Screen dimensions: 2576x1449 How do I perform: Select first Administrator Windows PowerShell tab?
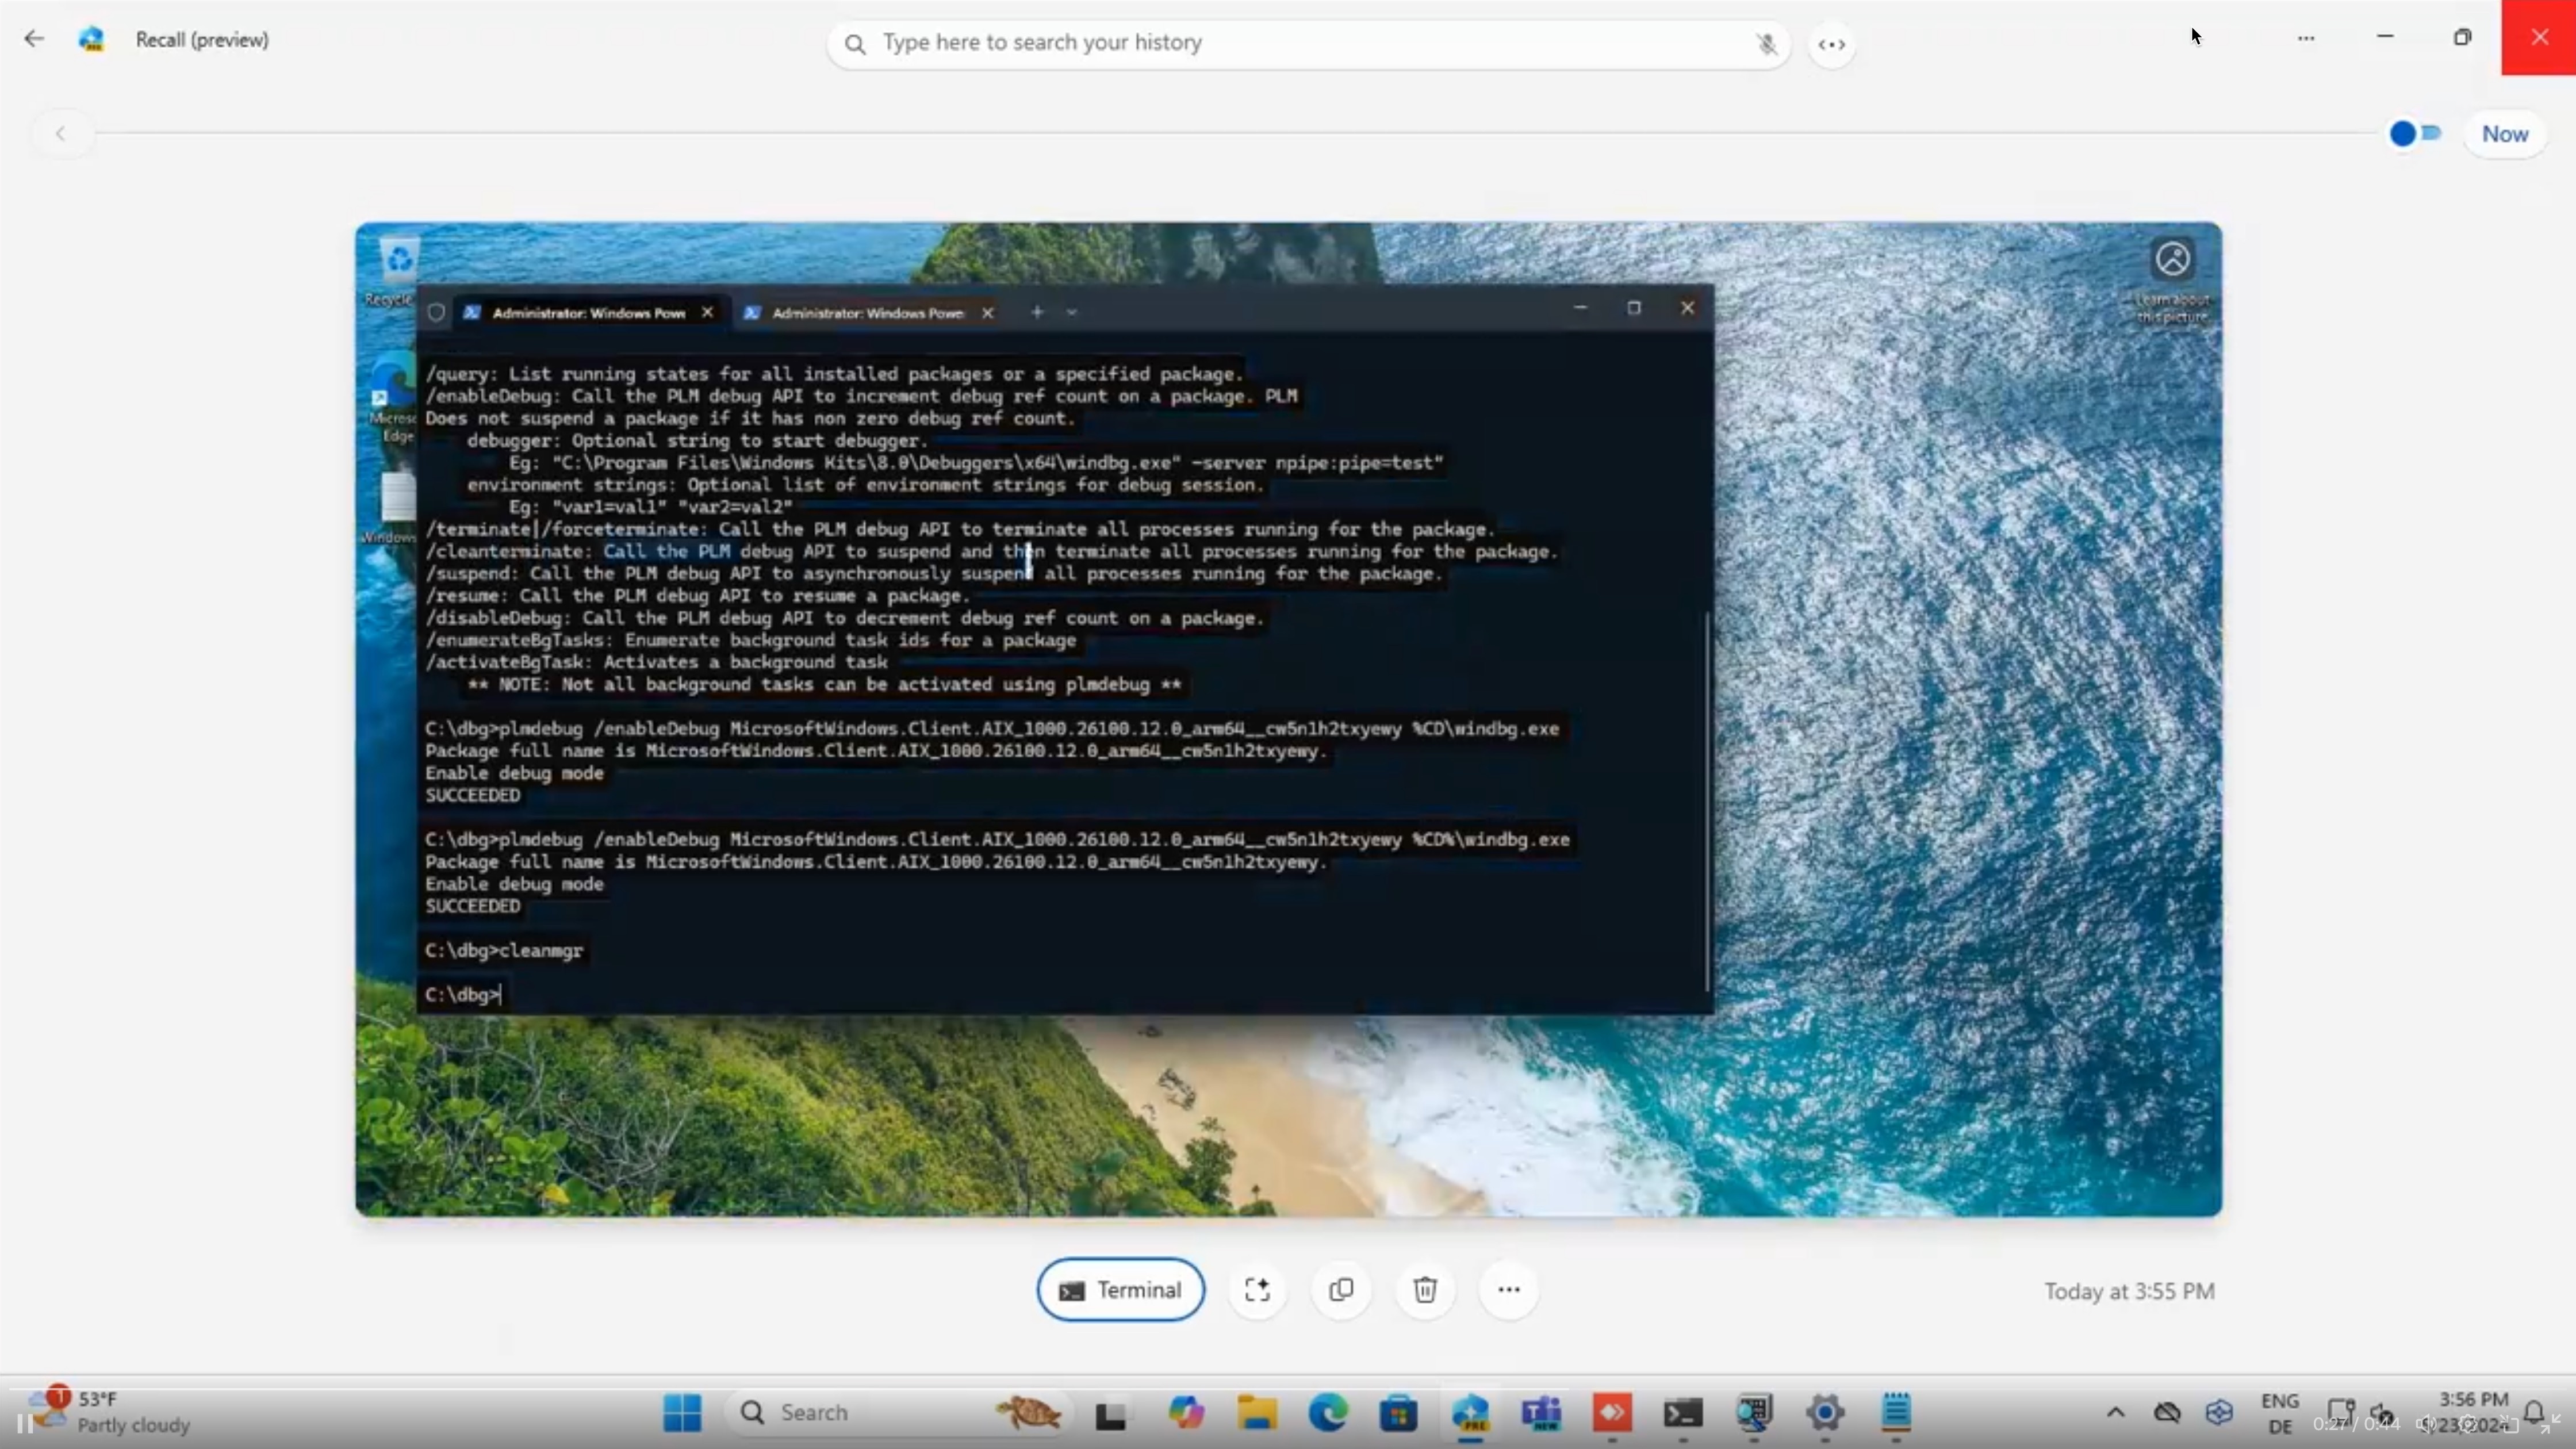(588, 313)
